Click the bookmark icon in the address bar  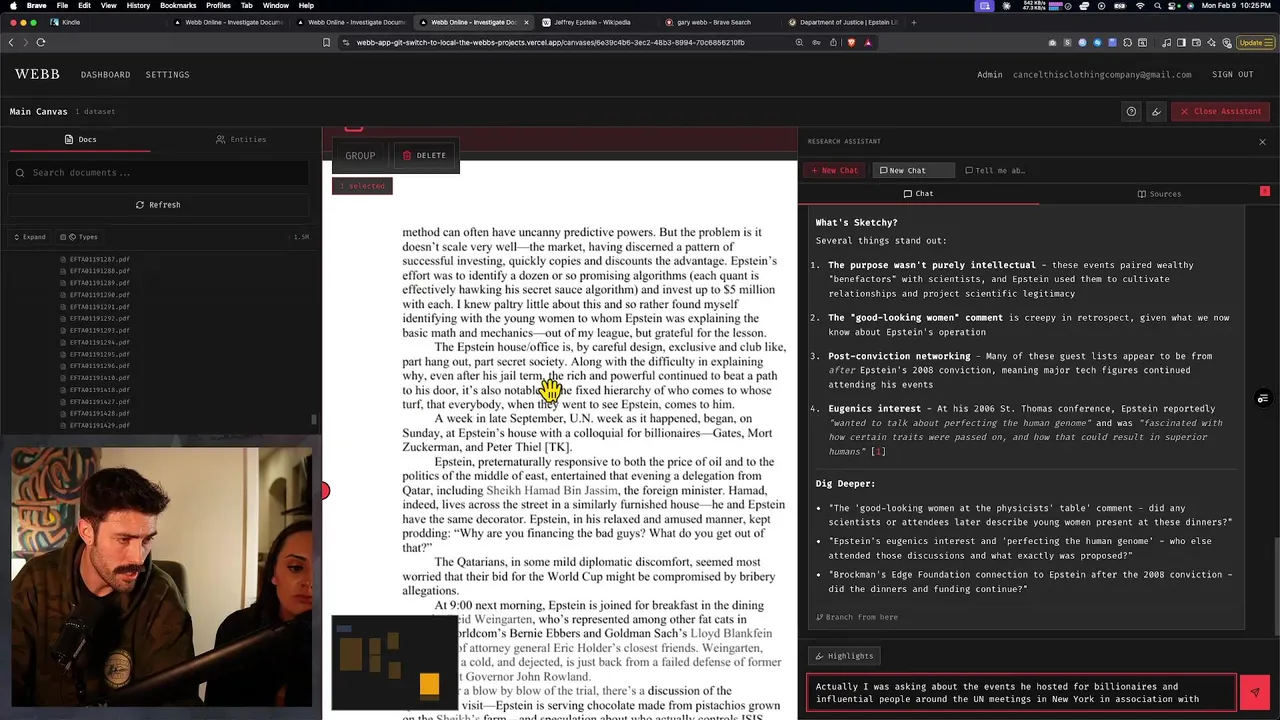pos(326,42)
